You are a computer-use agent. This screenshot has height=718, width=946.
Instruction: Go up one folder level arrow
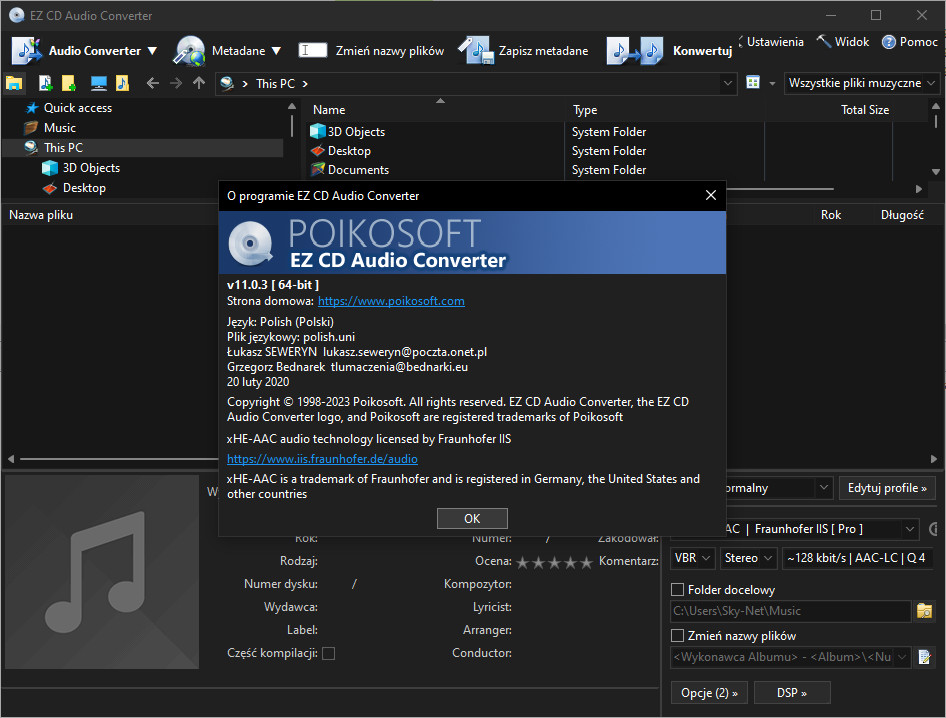coord(199,83)
